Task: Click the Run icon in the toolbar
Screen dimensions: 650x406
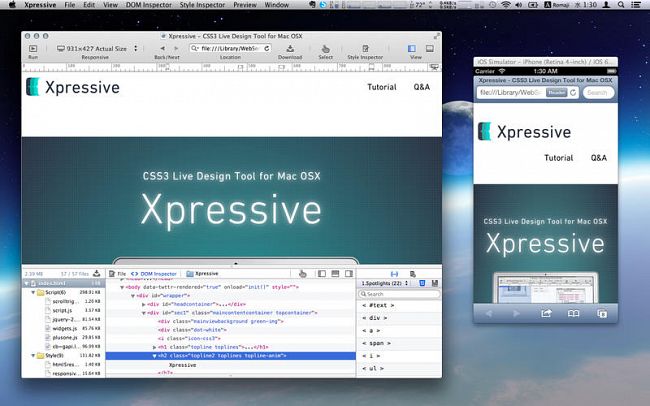Action: click(32, 48)
